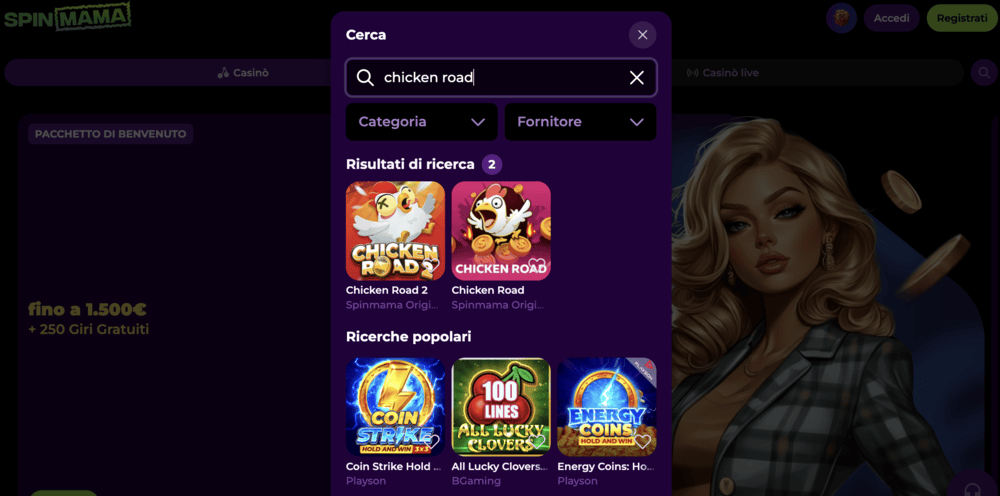Click the Registrati button
1000x496 pixels.
coord(961,18)
